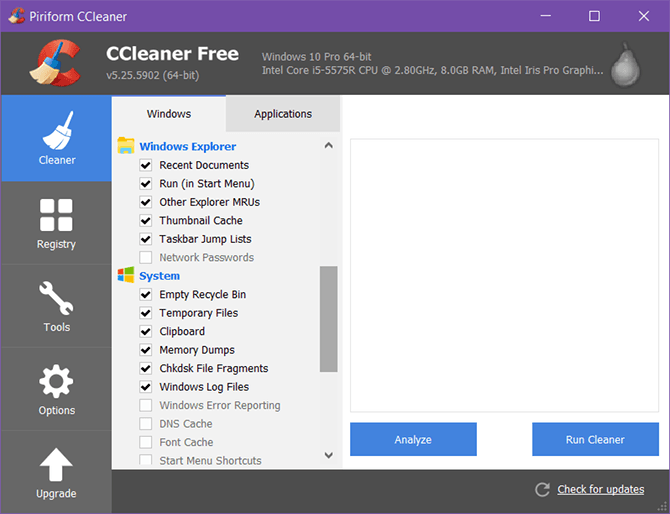670x514 pixels.
Task: Uncheck Run (in Start Menu)
Action: coord(146,183)
